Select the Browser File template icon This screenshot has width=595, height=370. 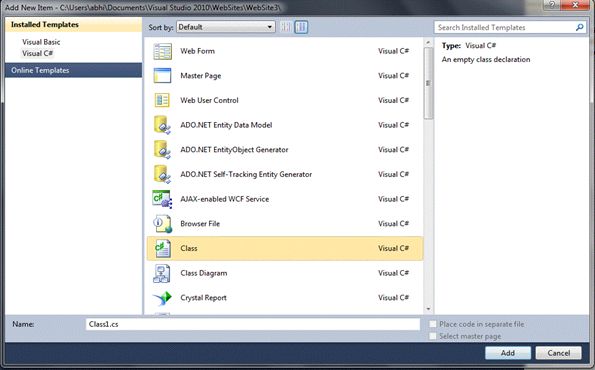(162, 224)
